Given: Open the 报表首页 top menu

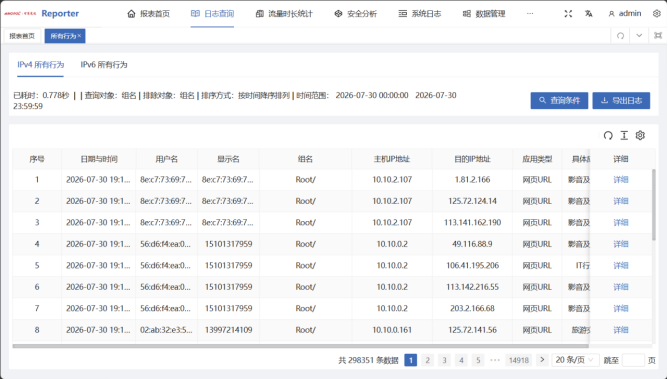Looking at the screenshot, I should click(149, 14).
